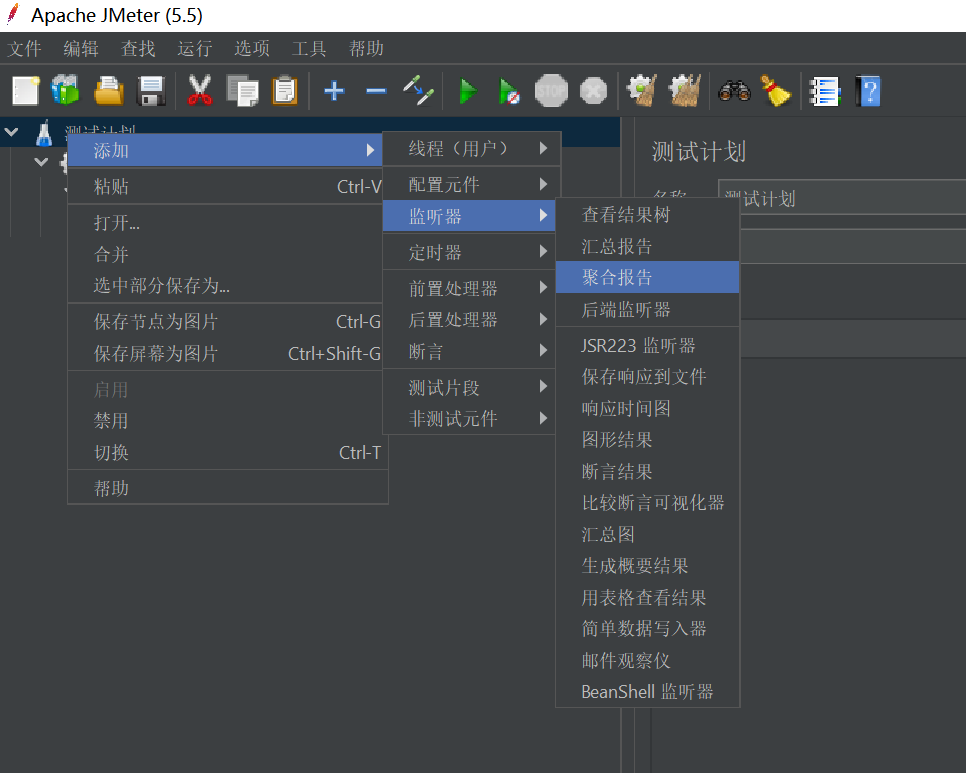
Task: Choose 汇总图 listener
Action: pos(647,534)
